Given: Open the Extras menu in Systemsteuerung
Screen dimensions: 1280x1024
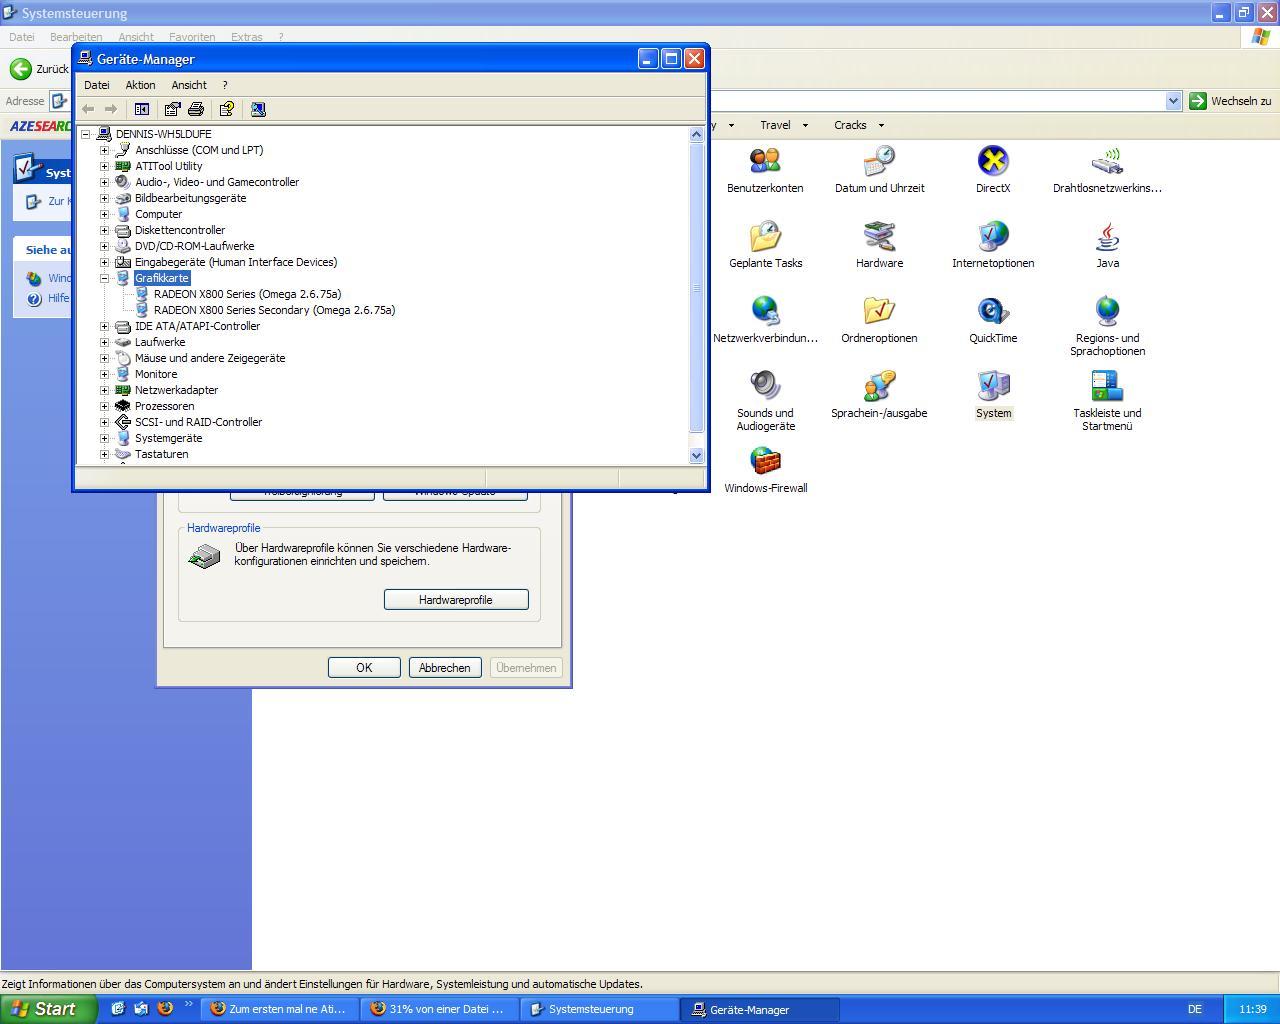Looking at the screenshot, I should [x=247, y=37].
